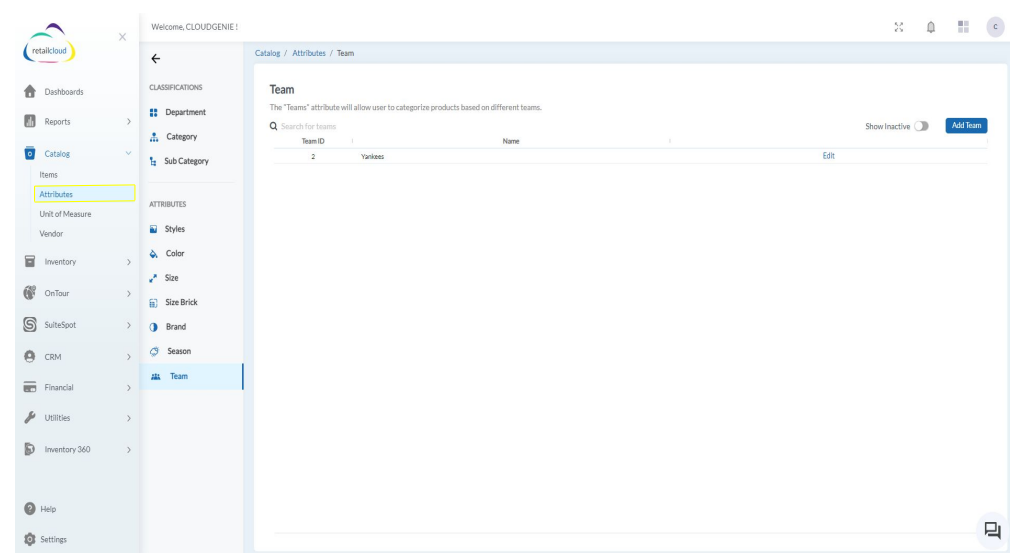Click the search magnifier icon
This screenshot has width=1023, height=555.
(274, 127)
